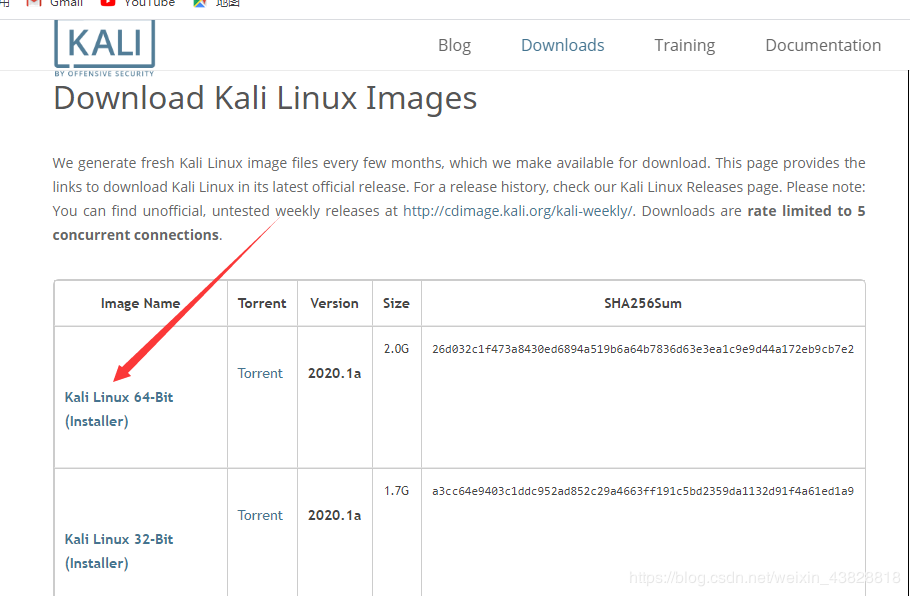Open the Documentation navigation item

[x=823, y=45]
